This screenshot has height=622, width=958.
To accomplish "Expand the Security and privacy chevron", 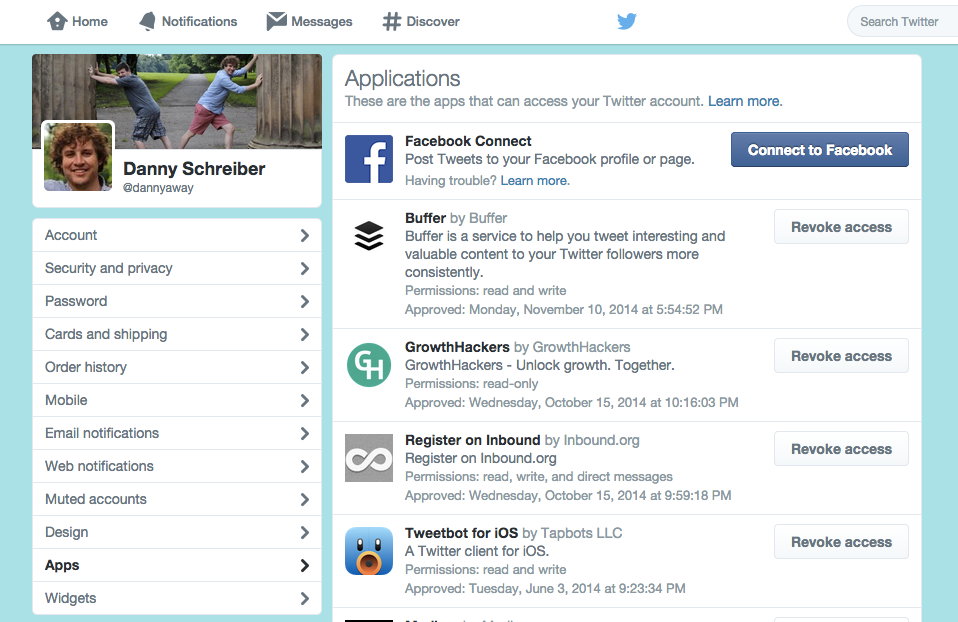I will point(305,268).
